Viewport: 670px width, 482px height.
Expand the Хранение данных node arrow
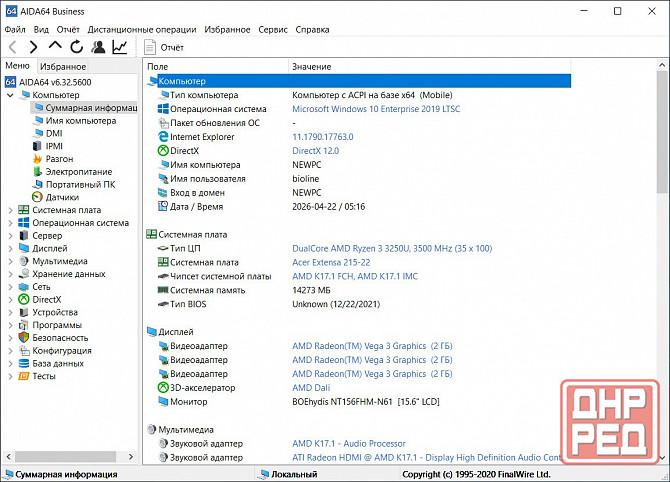(10, 274)
